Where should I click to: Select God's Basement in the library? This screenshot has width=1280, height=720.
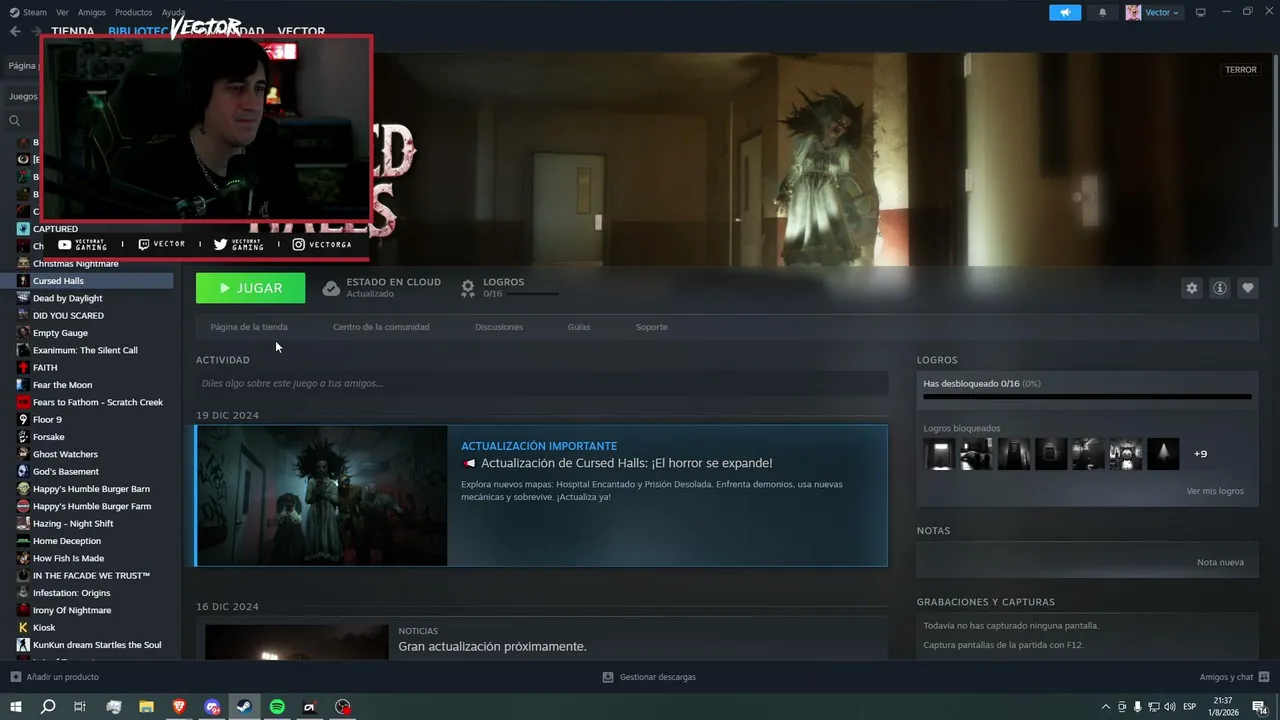click(x=66, y=472)
